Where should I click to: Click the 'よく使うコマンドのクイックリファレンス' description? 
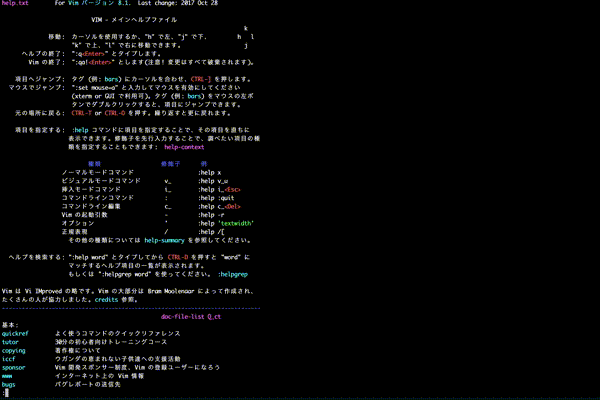tap(117, 333)
